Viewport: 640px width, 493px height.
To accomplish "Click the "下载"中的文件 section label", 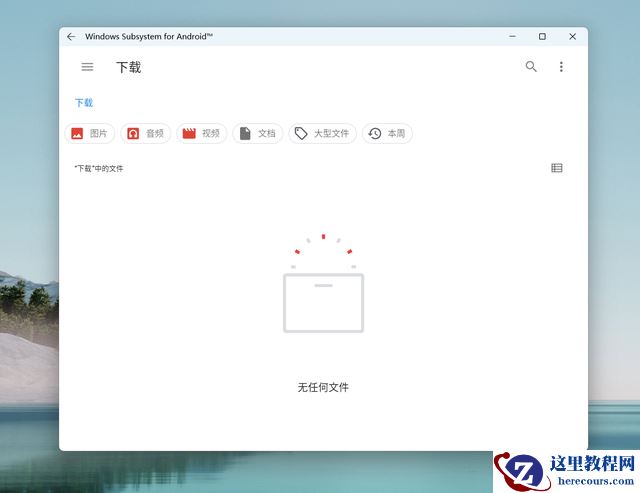I will (x=99, y=169).
